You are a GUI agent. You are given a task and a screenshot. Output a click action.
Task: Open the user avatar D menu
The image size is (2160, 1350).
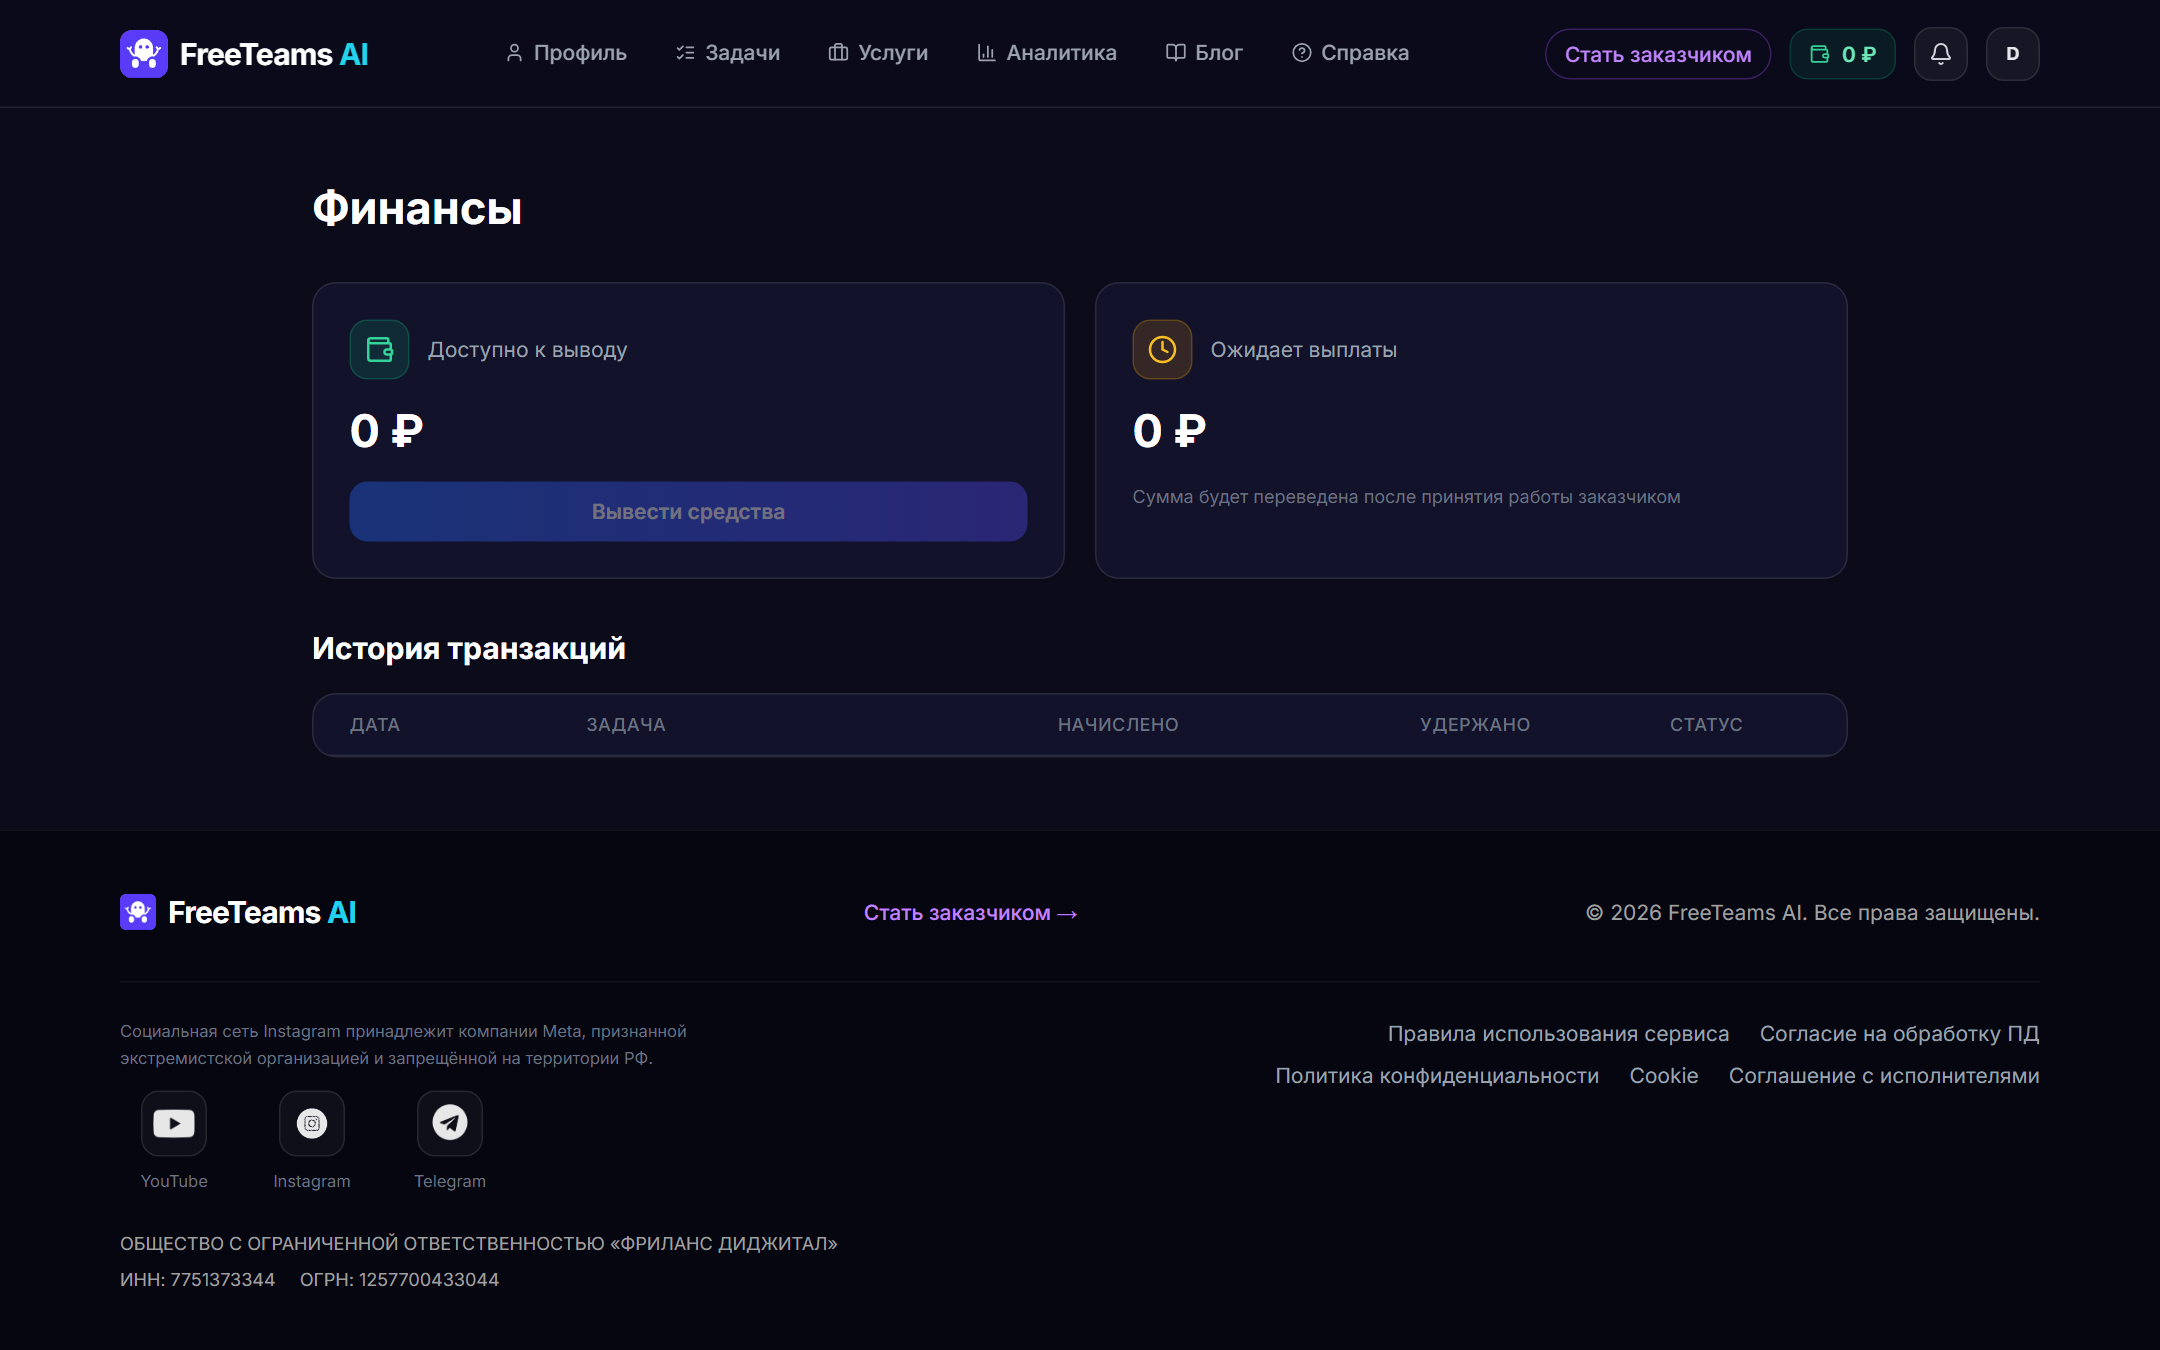point(2013,54)
